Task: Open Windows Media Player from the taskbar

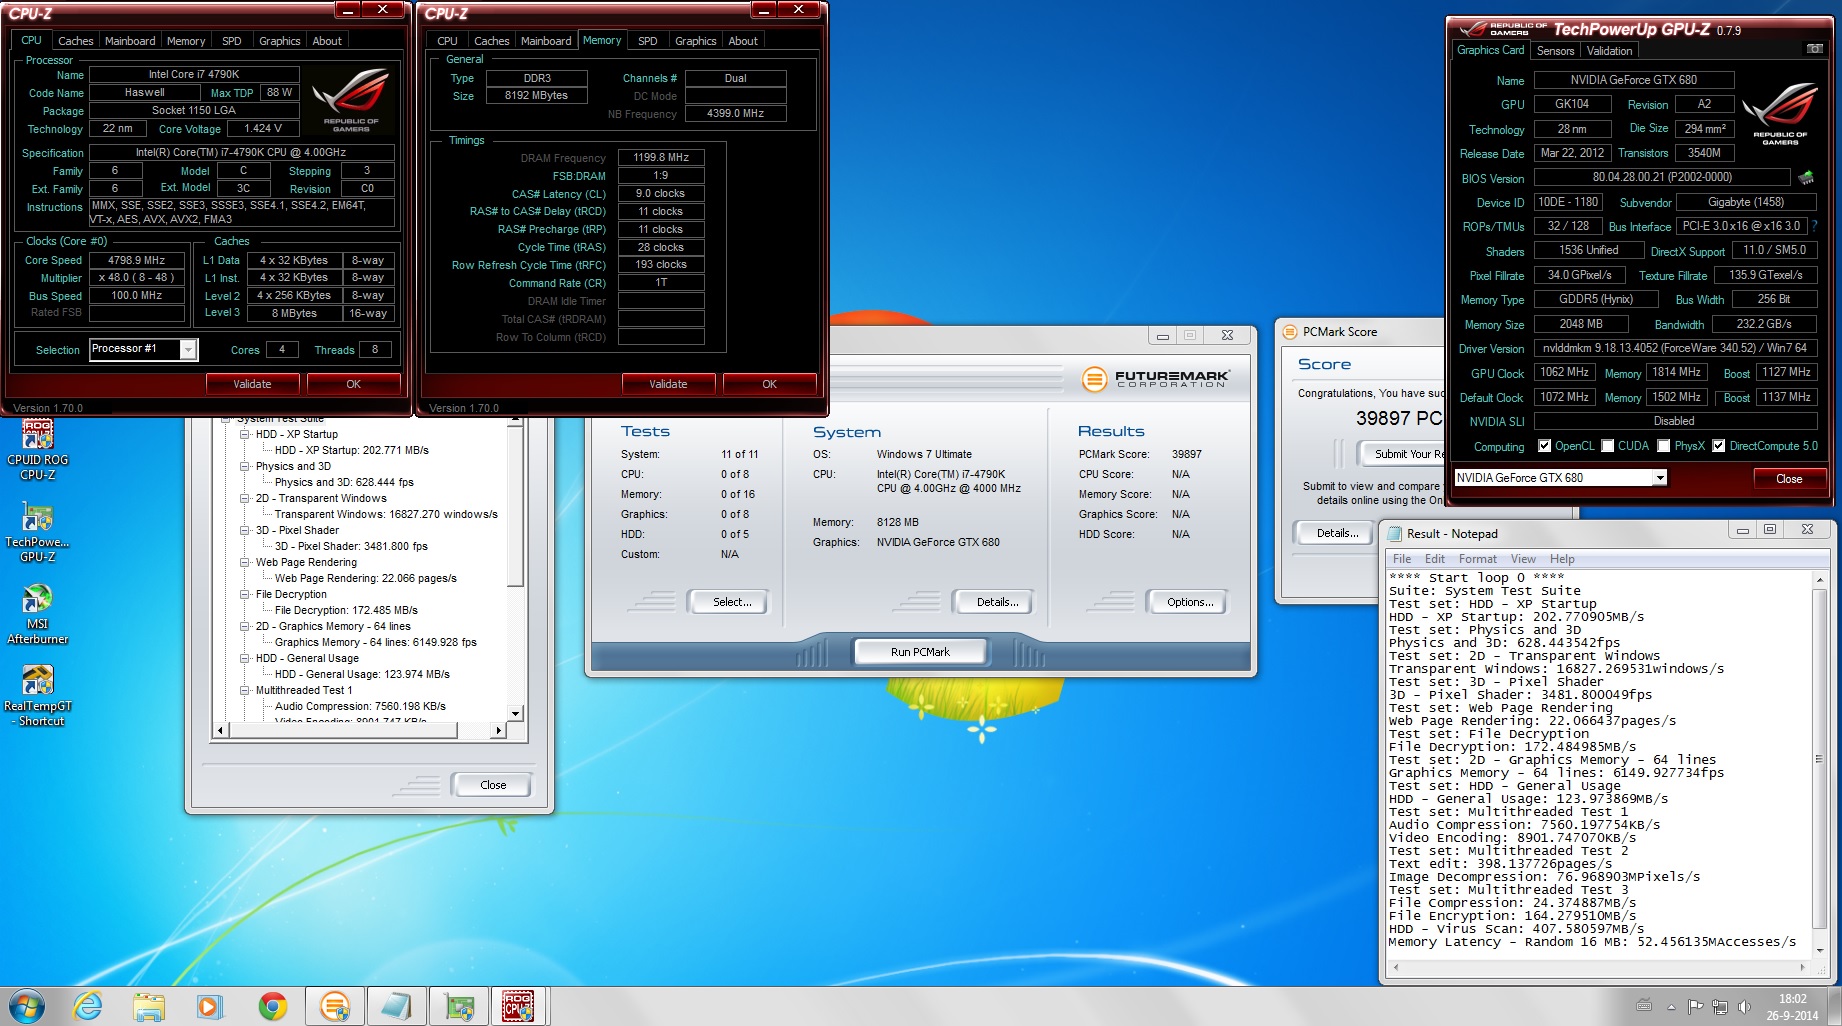Action: point(210,1006)
